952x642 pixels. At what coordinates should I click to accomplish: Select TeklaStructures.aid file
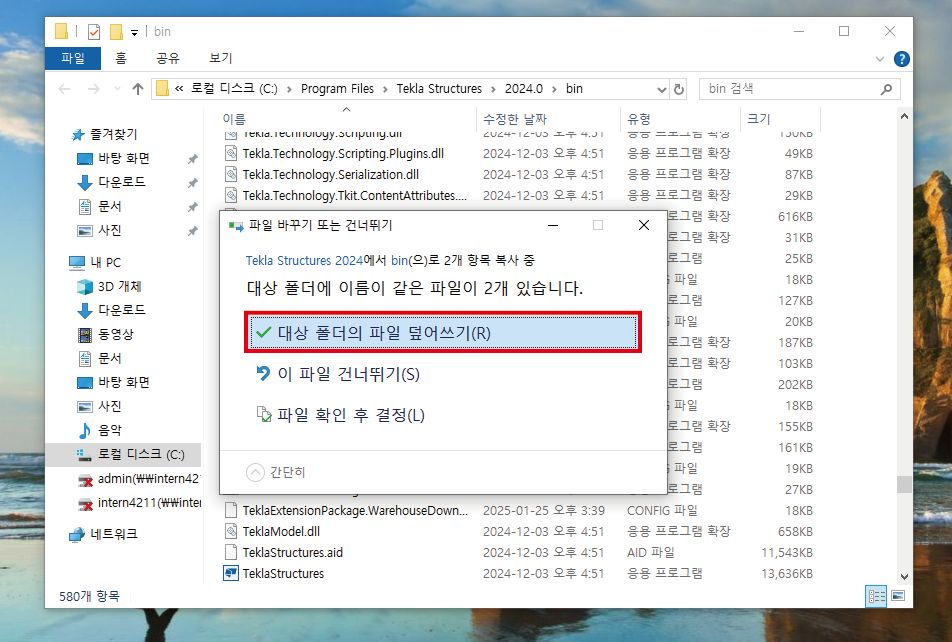click(x=293, y=553)
